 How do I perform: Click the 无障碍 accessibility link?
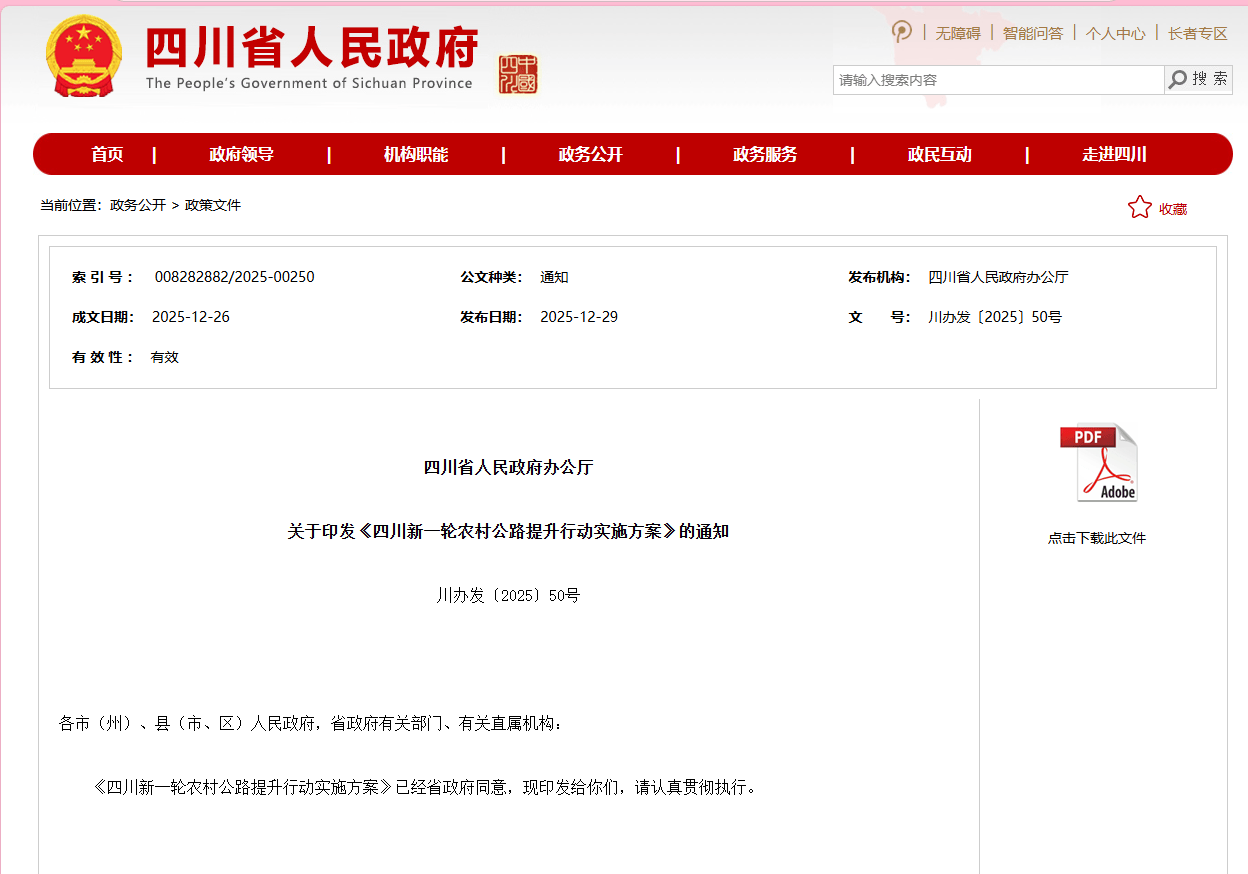point(957,33)
